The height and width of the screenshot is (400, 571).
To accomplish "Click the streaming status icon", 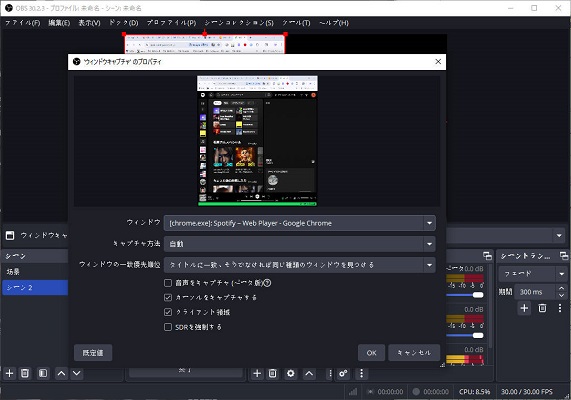I will pyautogui.click(x=371, y=392).
